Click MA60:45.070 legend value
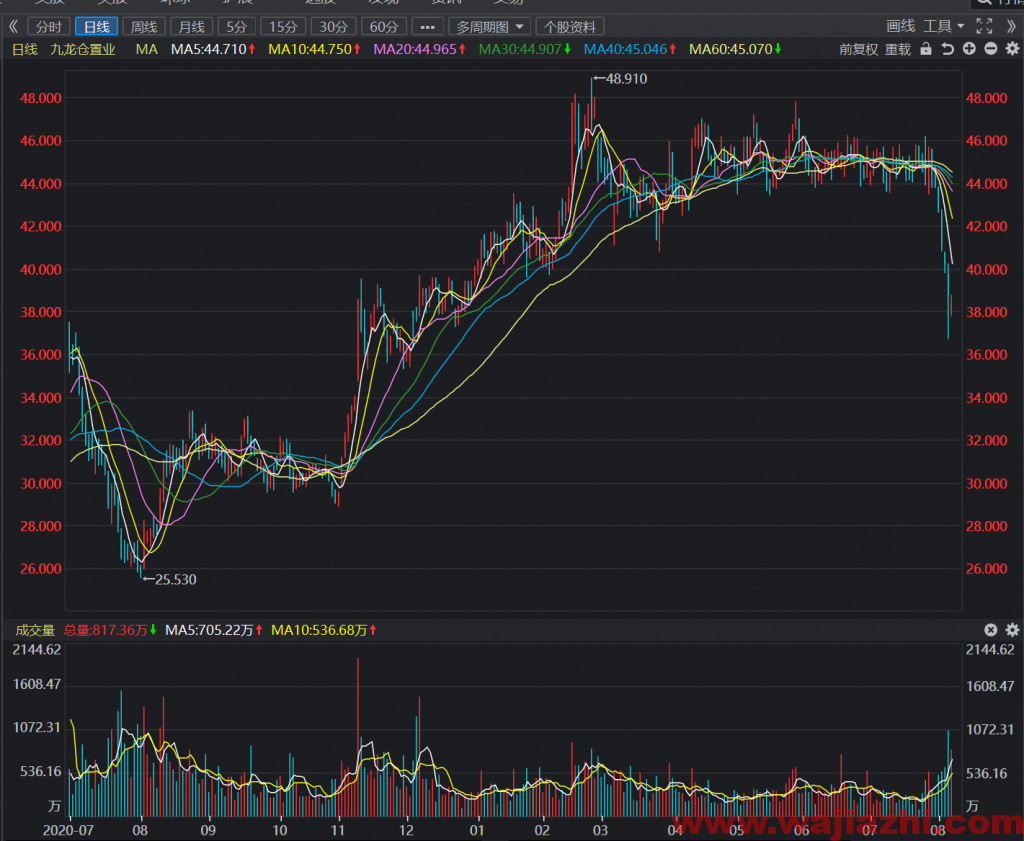 (x=736, y=50)
